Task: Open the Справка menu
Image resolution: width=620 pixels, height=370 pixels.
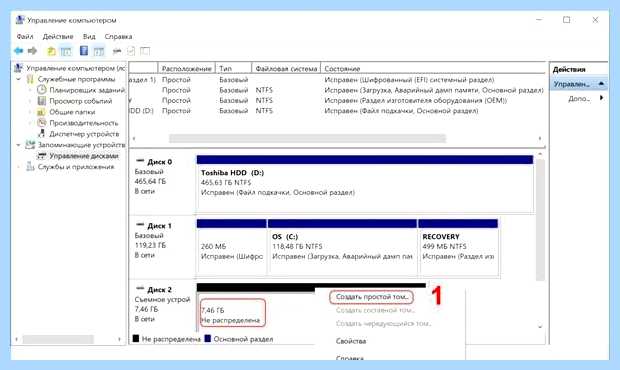Action: (x=118, y=36)
